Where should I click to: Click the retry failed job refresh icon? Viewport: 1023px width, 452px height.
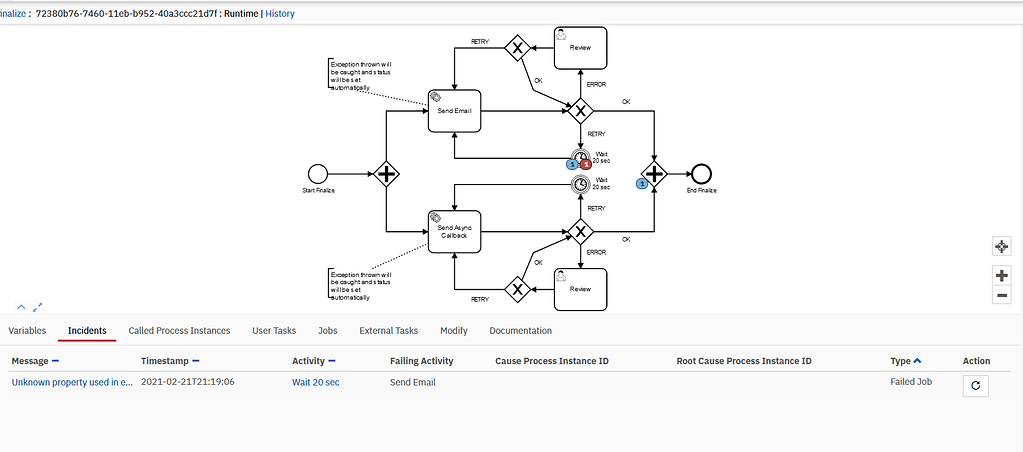[975, 385]
